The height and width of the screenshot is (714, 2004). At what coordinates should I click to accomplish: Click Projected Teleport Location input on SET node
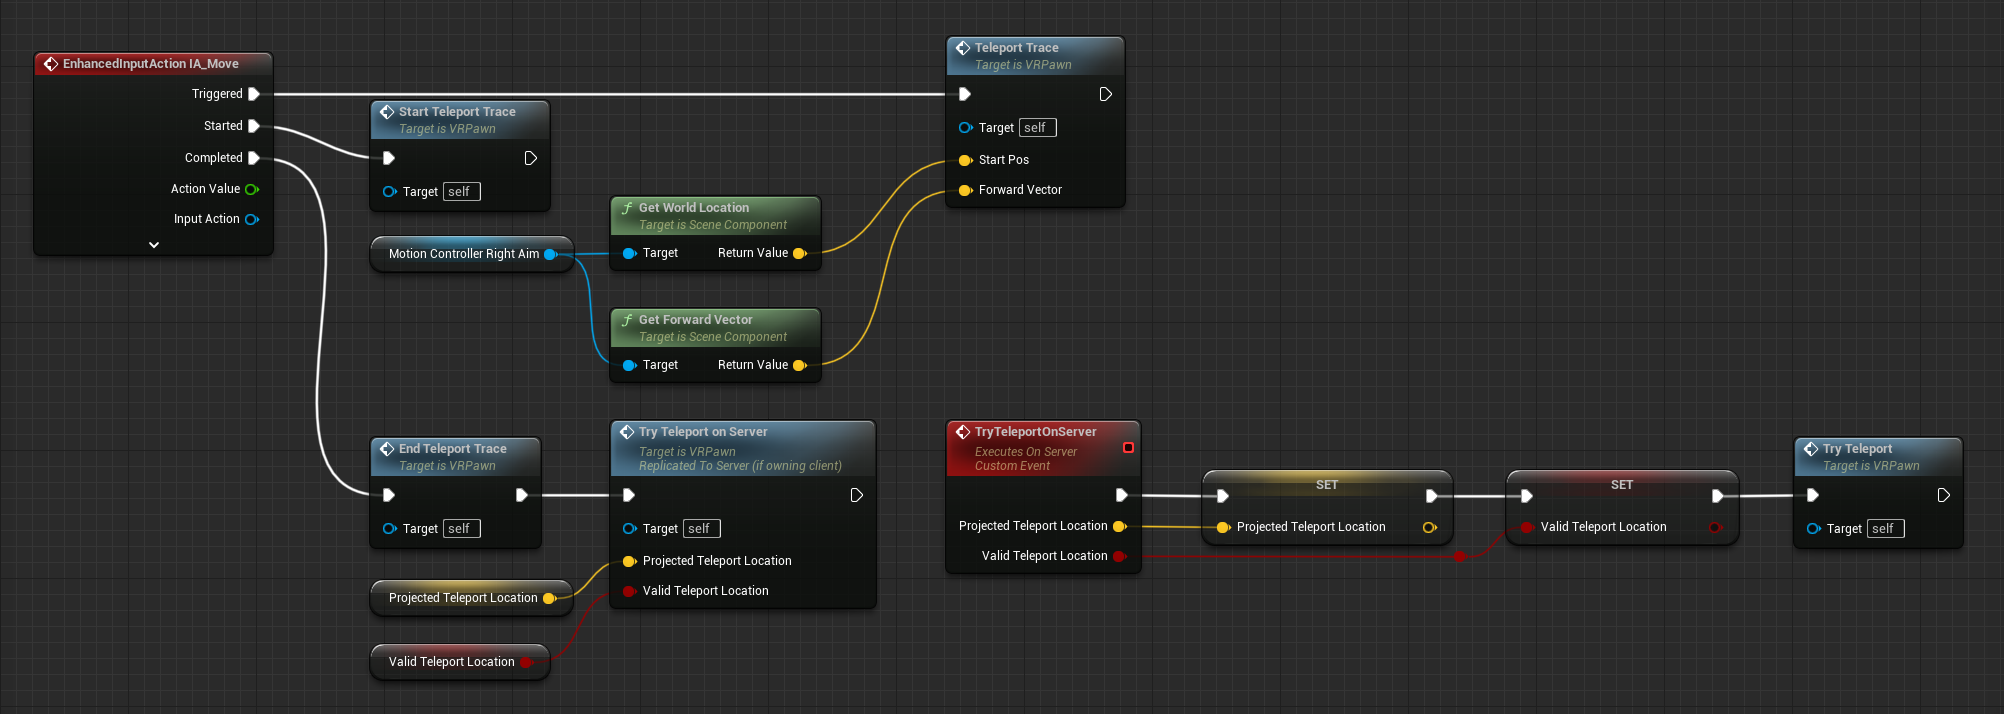click(x=1223, y=527)
